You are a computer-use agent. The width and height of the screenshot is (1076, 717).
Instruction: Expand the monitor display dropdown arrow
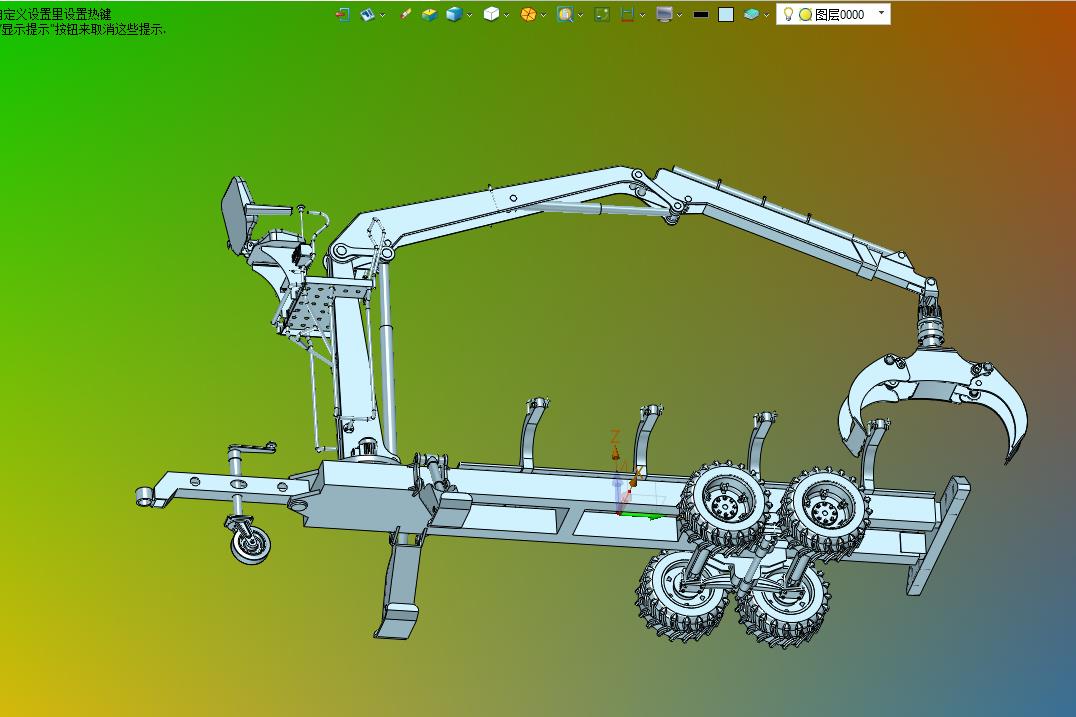point(679,15)
